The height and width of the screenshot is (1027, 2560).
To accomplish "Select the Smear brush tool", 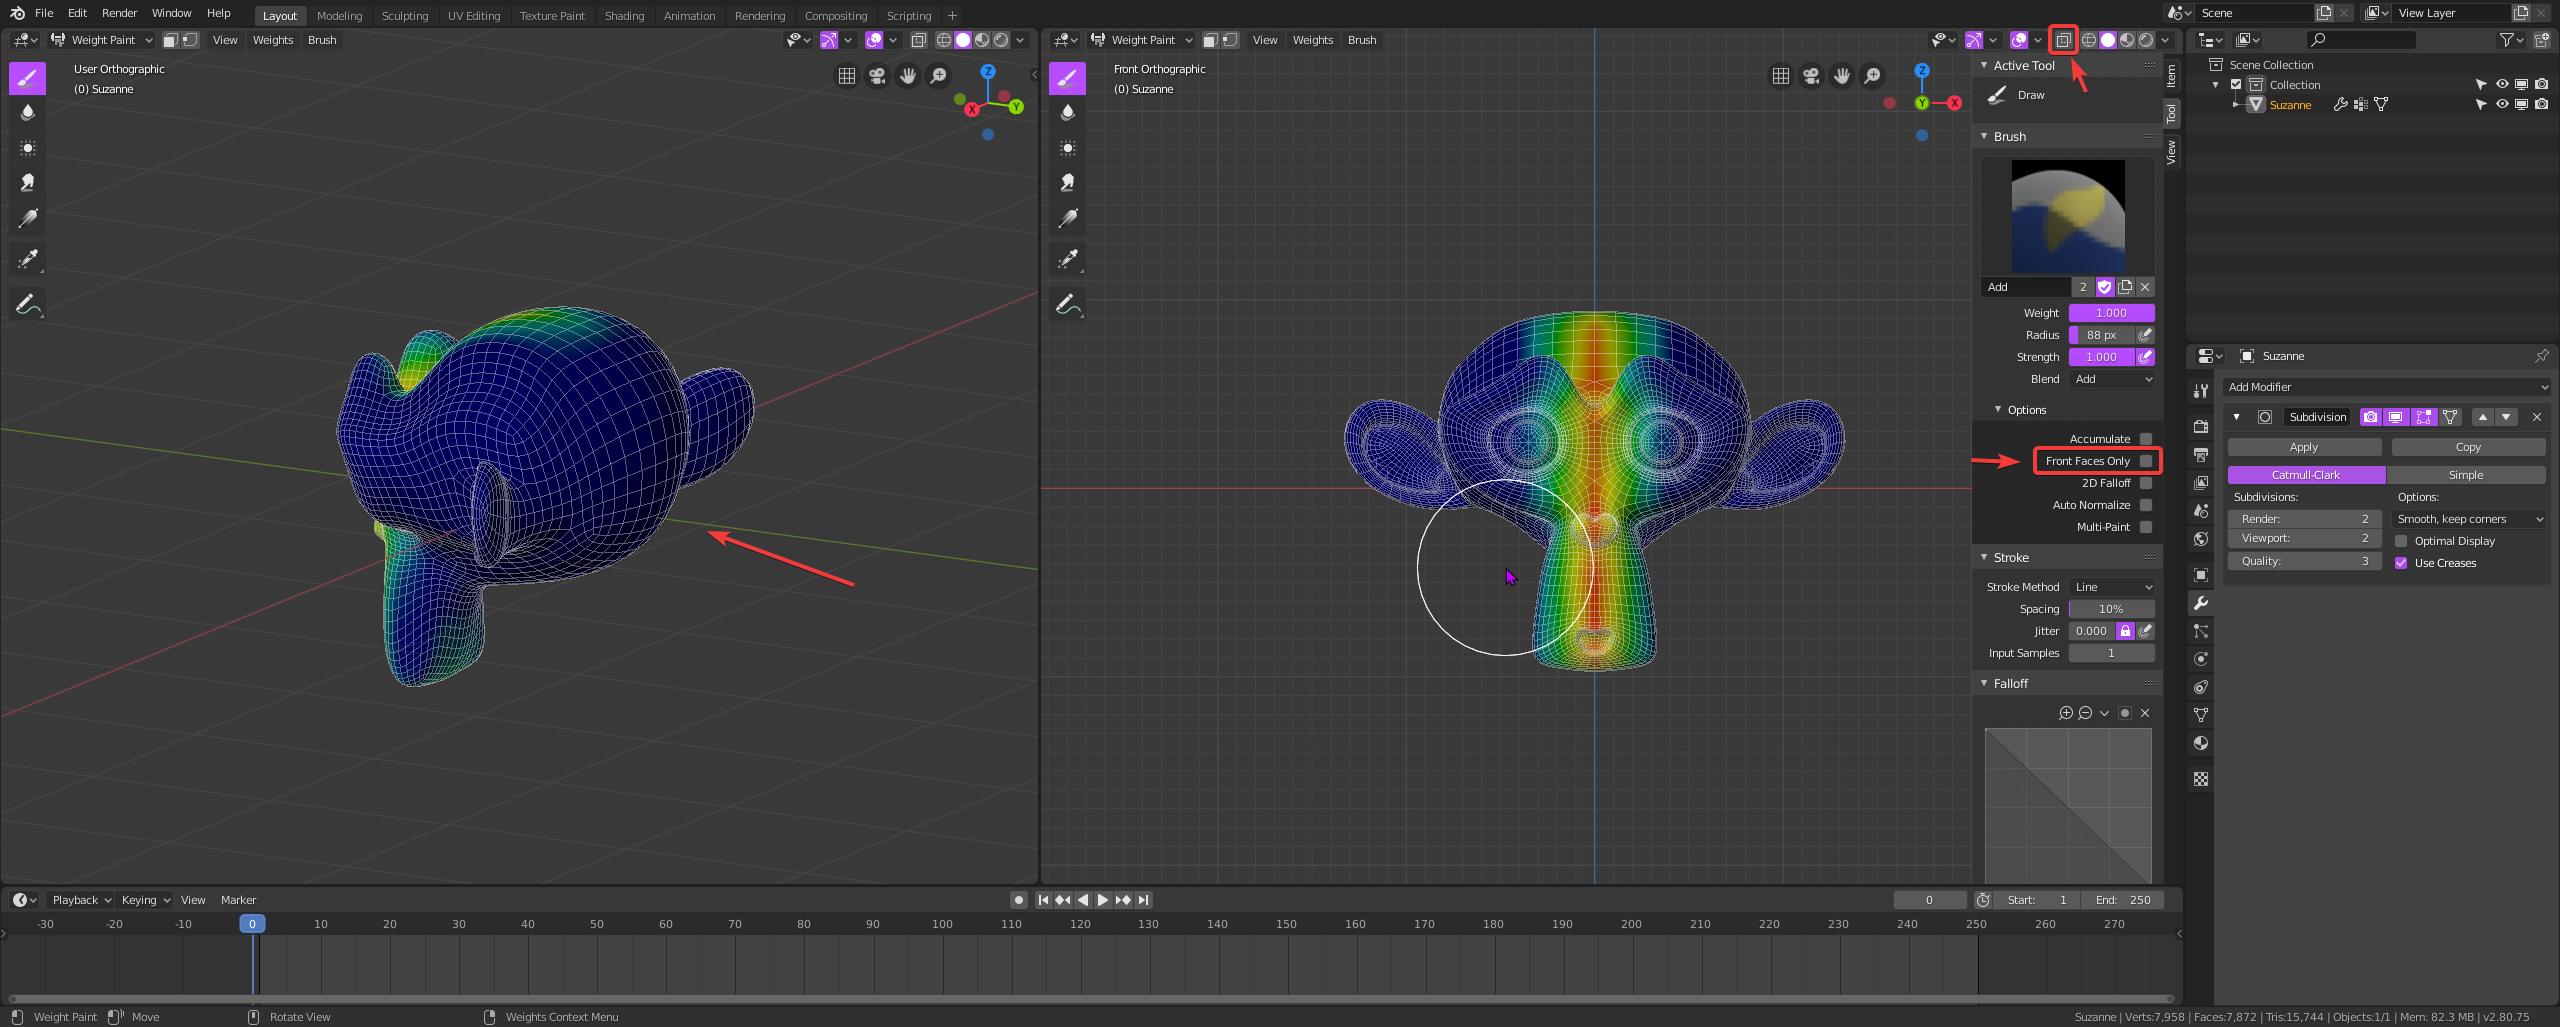I will [27, 182].
